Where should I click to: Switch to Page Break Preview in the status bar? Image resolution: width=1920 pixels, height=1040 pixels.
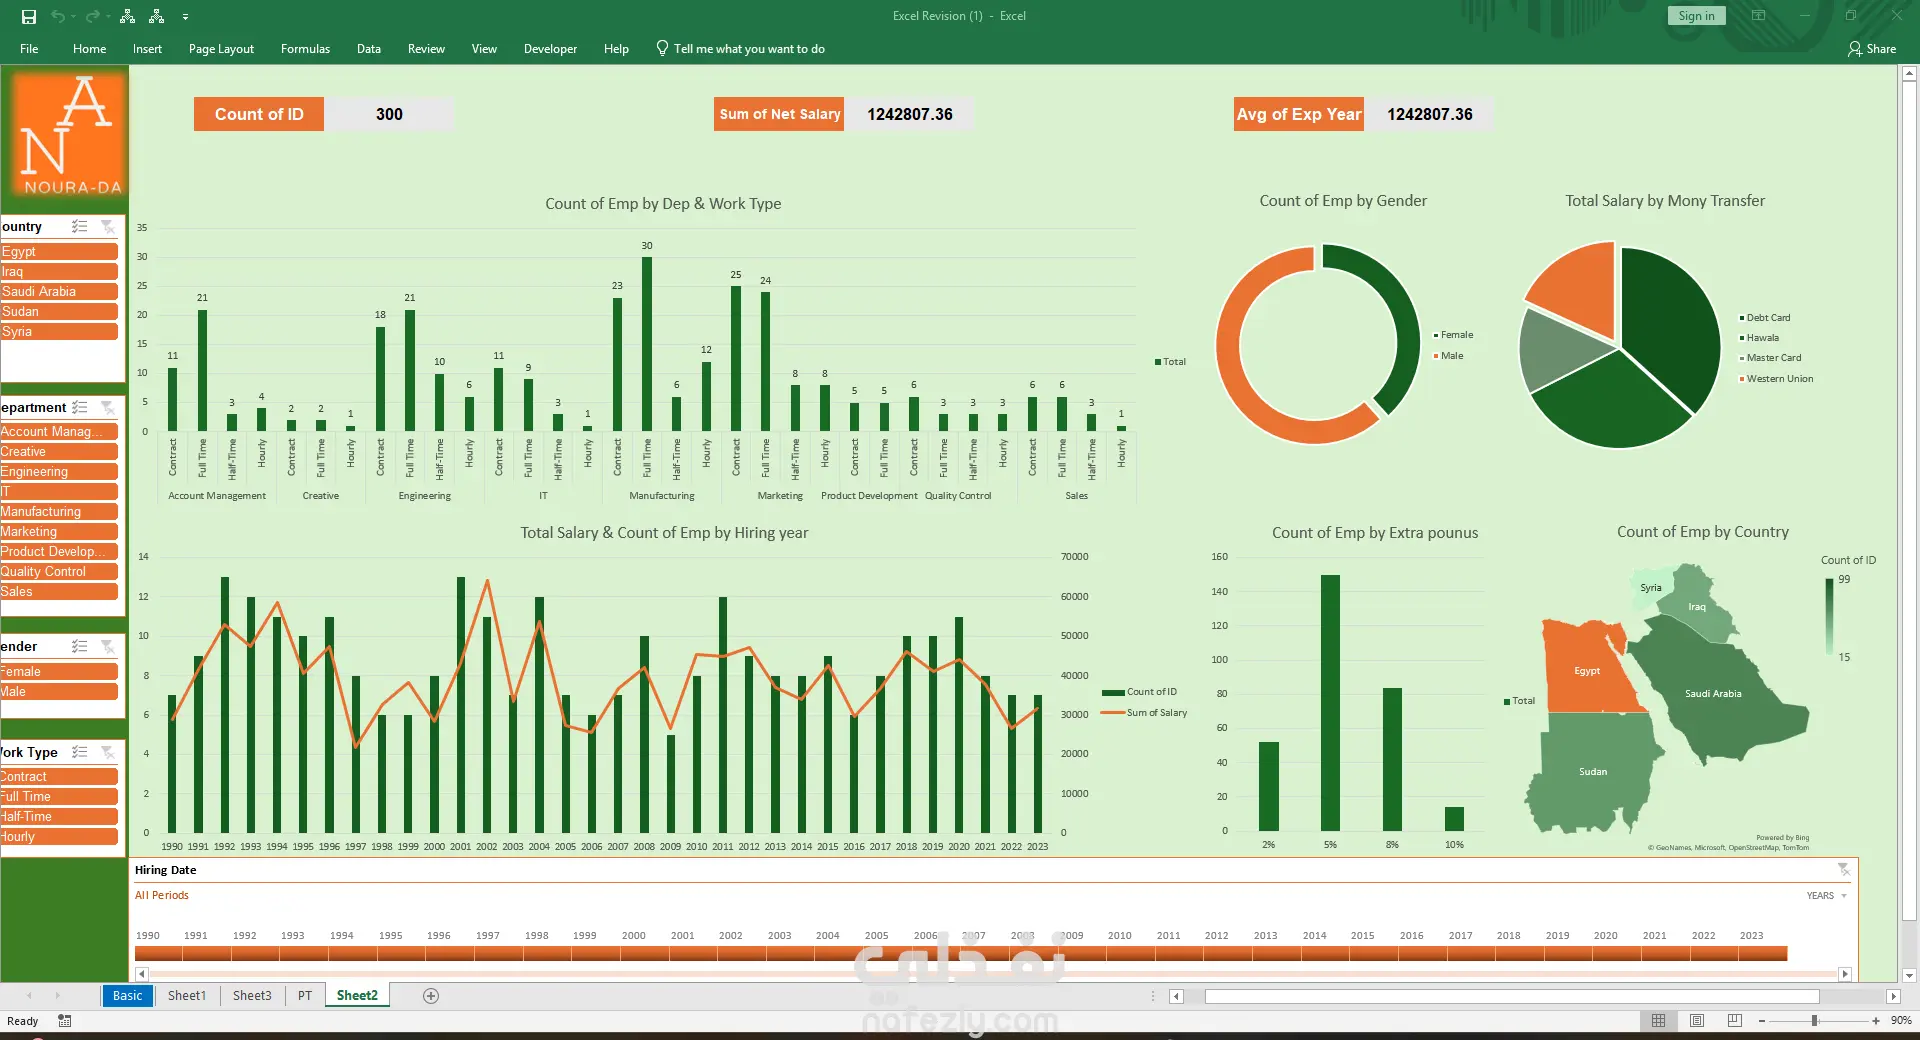coord(1735,1021)
